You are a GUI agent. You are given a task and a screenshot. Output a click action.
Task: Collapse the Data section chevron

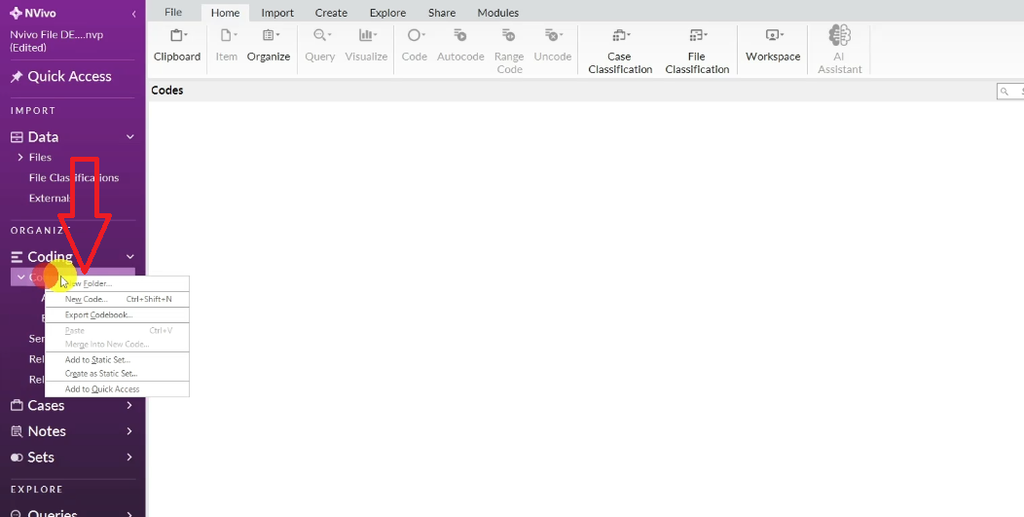[x=130, y=137]
